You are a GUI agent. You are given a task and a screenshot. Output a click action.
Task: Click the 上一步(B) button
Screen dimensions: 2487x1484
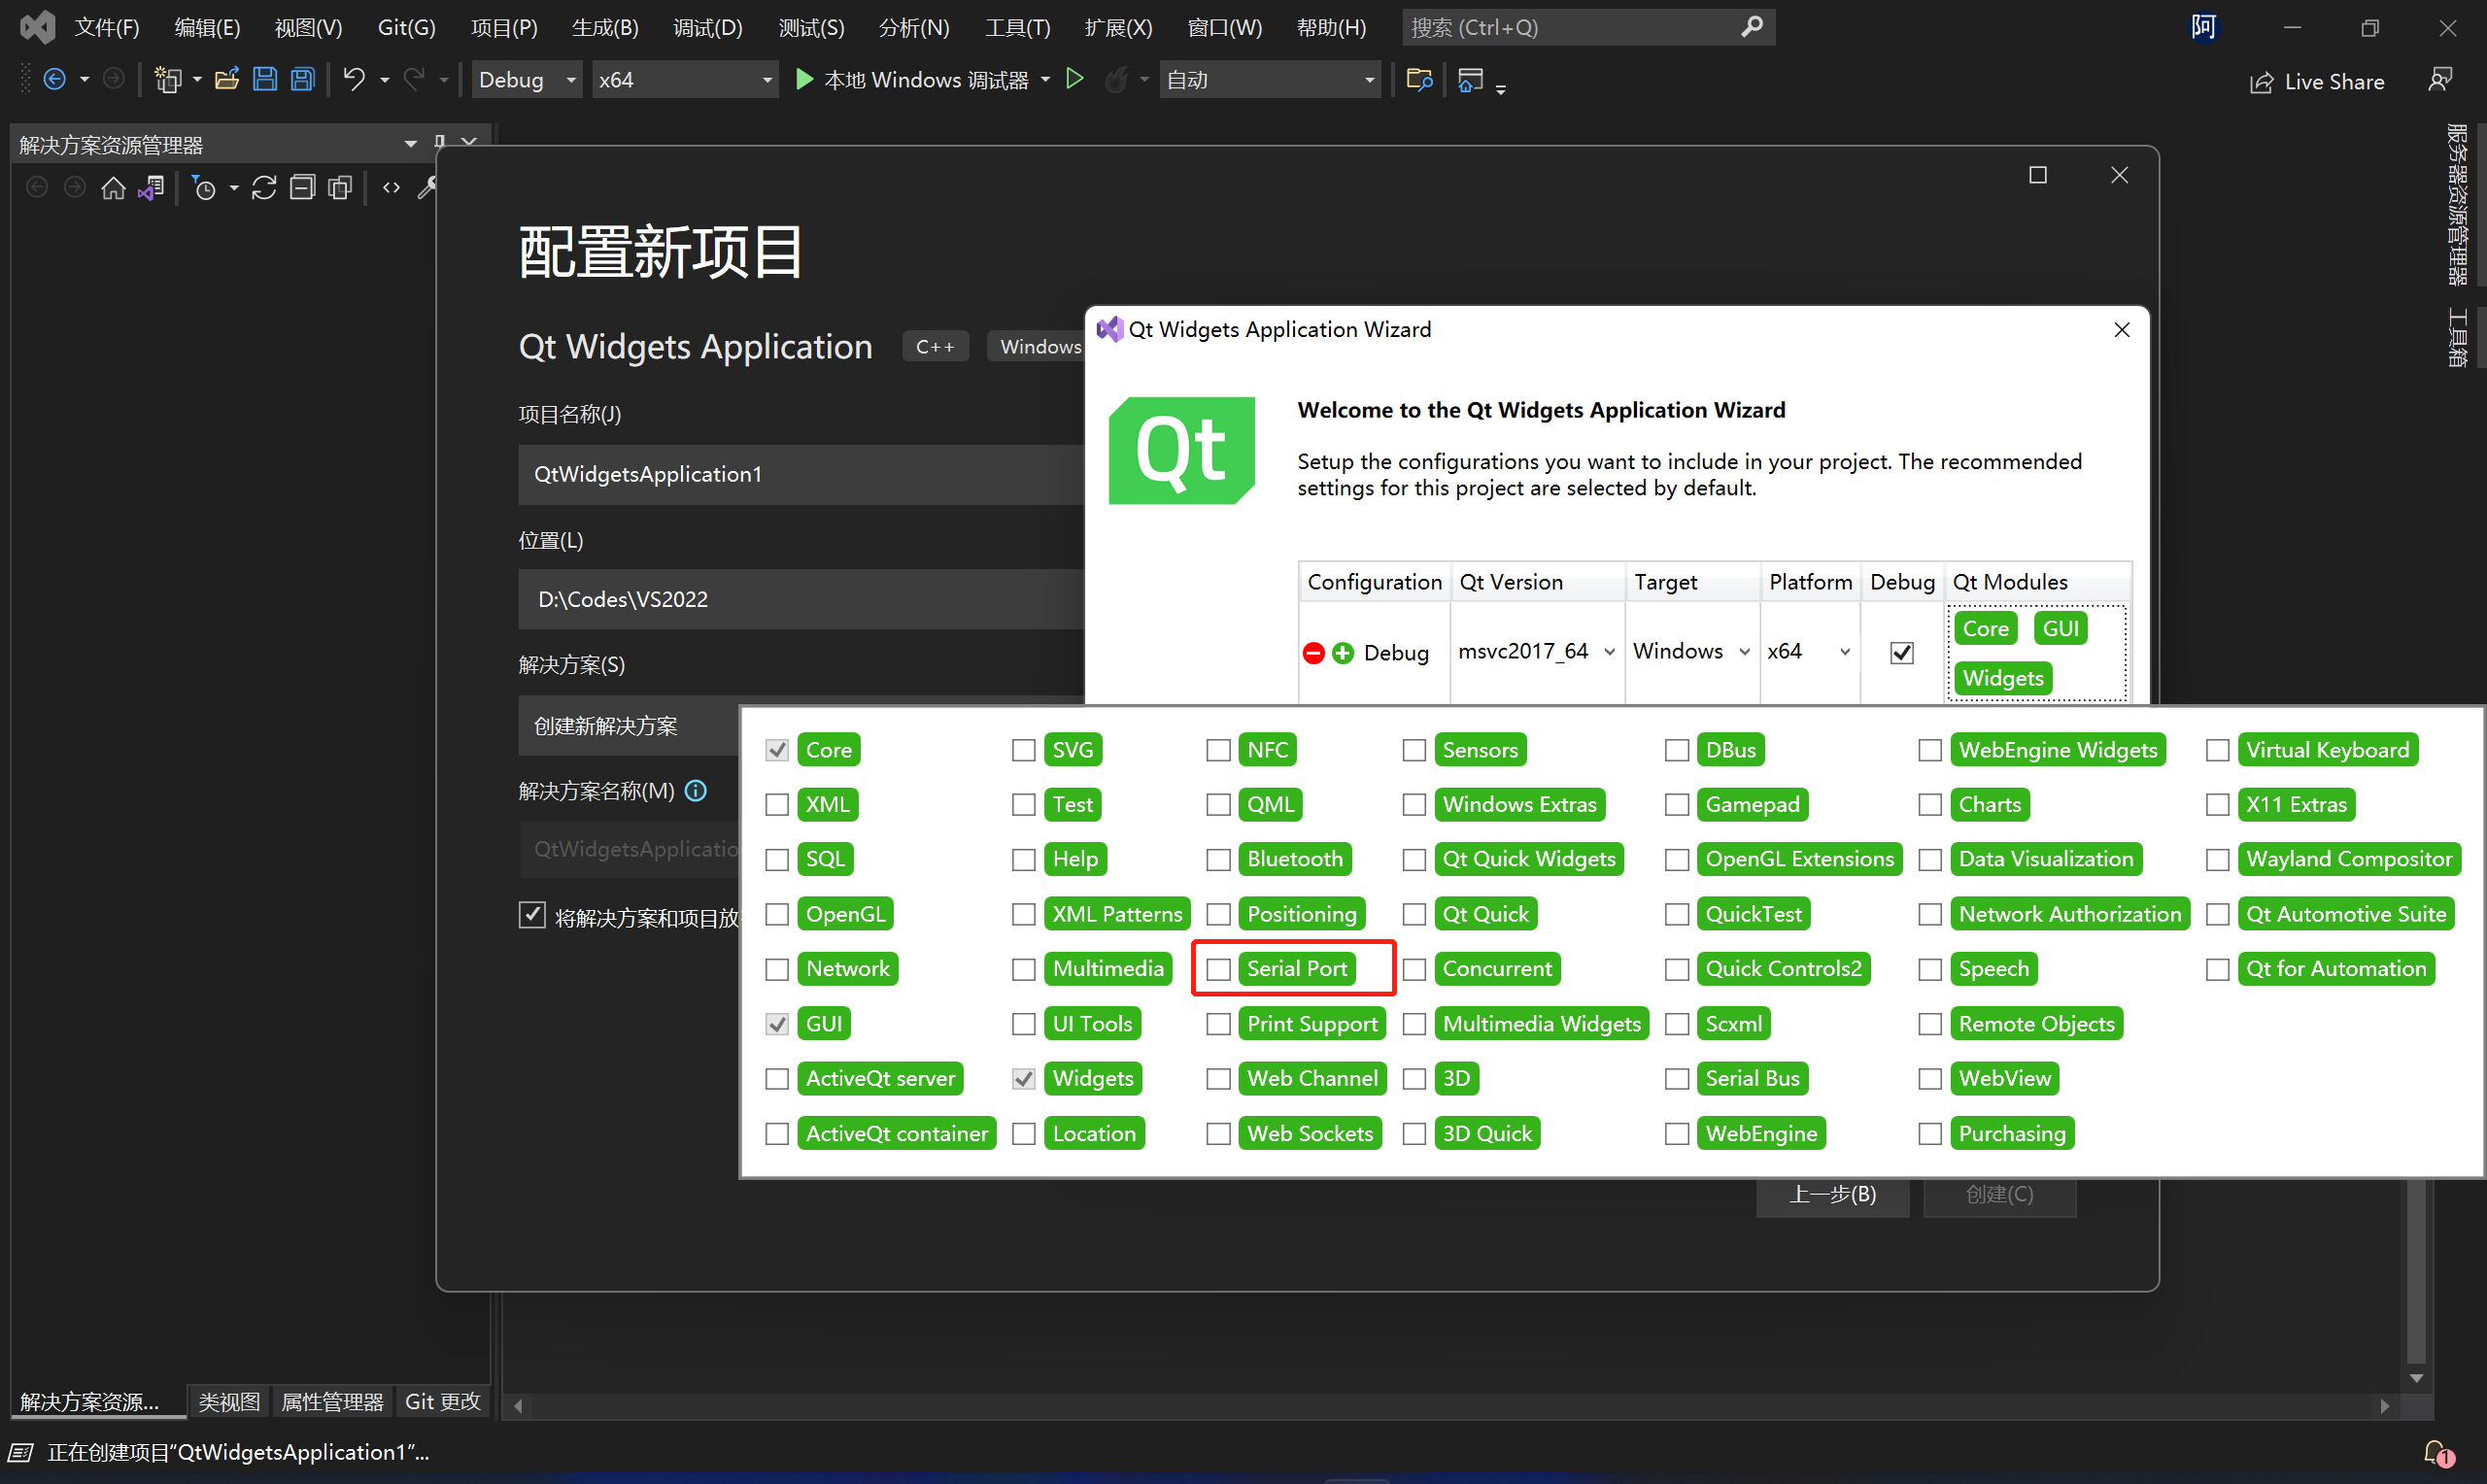(x=1832, y=1194)
